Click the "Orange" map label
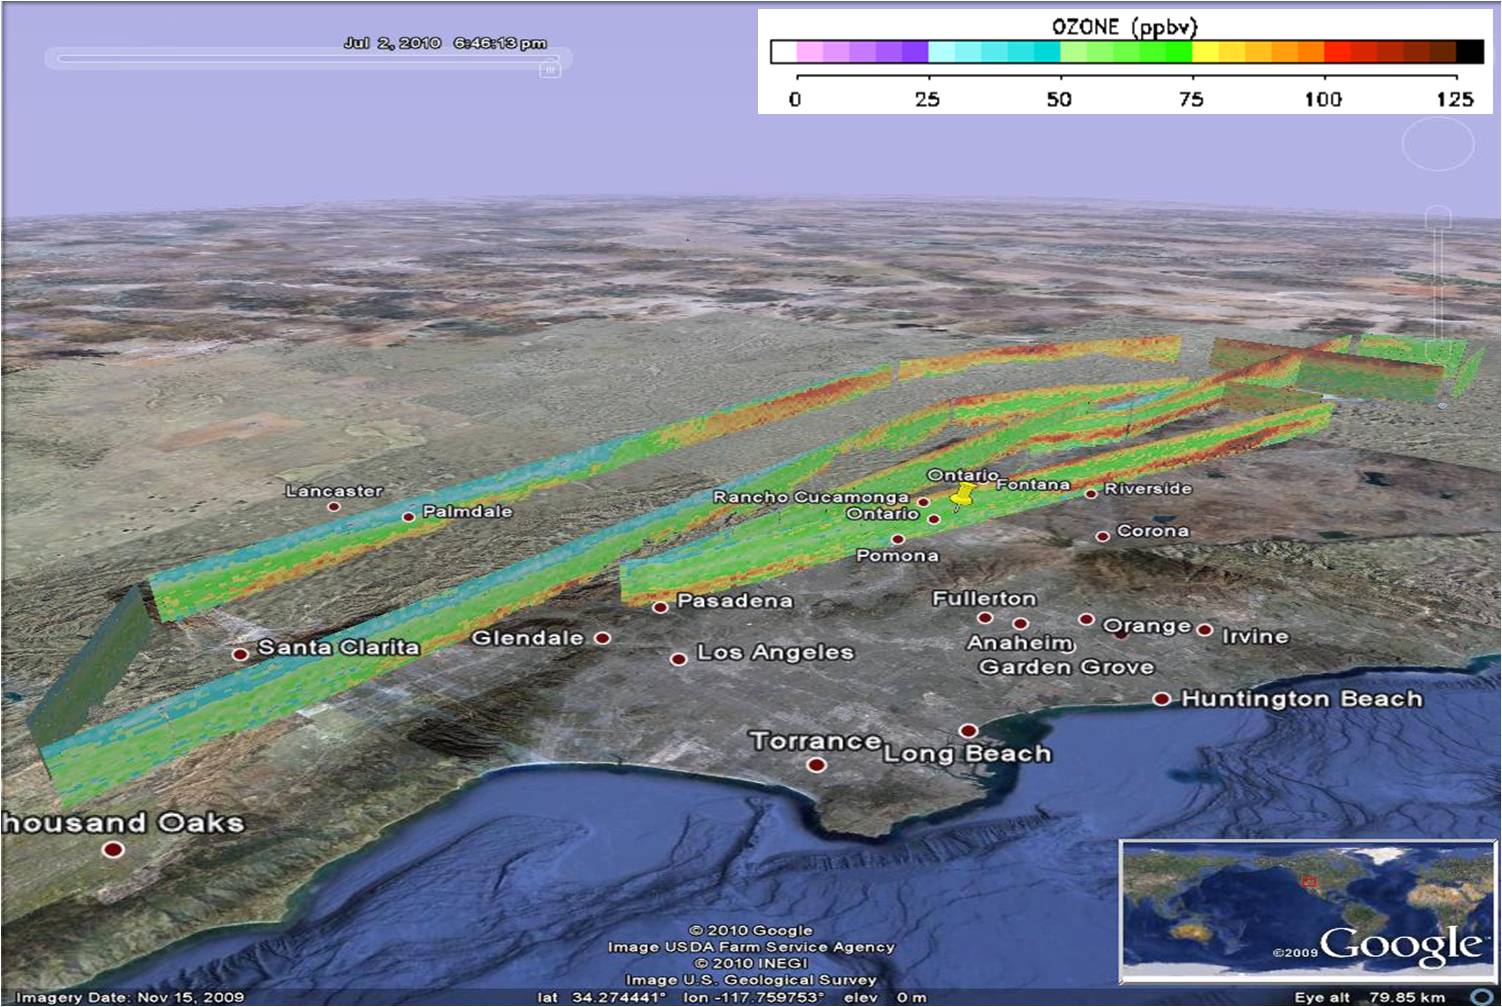 click(1146, 626)
